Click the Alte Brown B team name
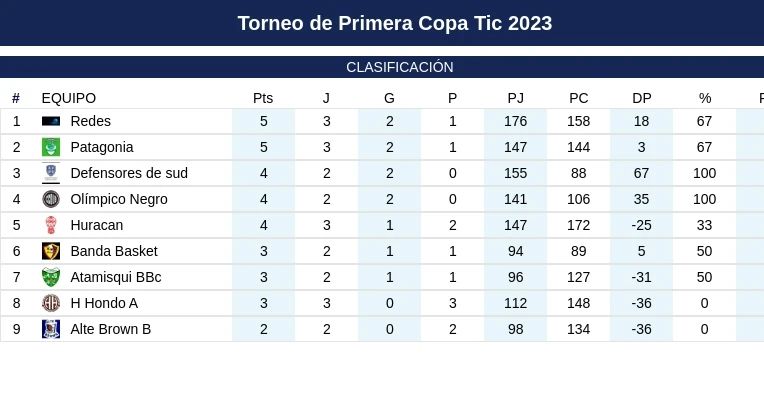Viewport: 764px width, 400px height. click(x=111, y=329)
